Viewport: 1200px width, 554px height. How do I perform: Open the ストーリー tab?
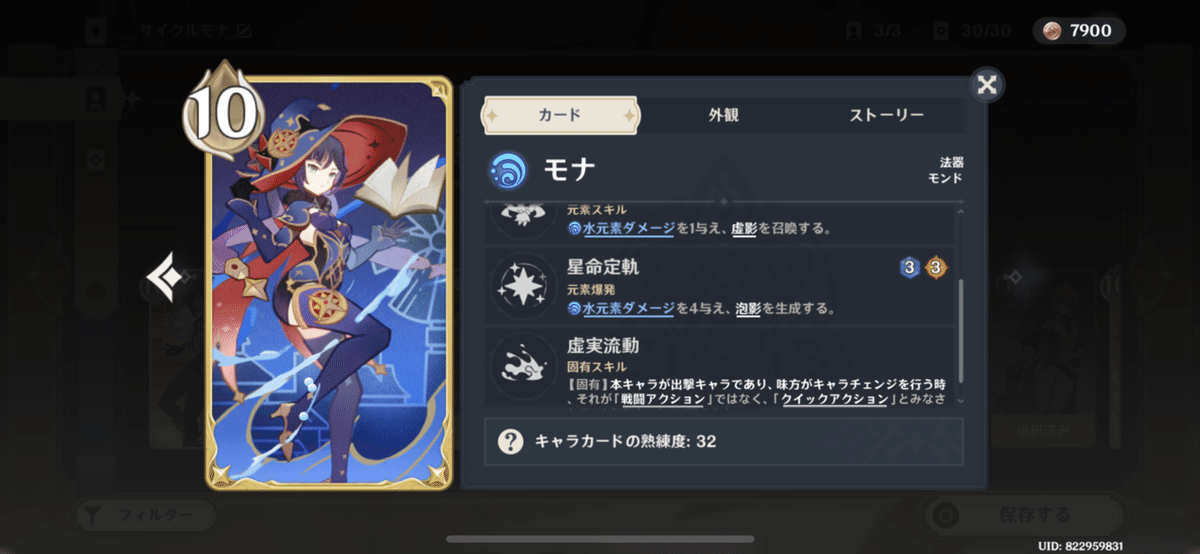(x=887, y=115)
